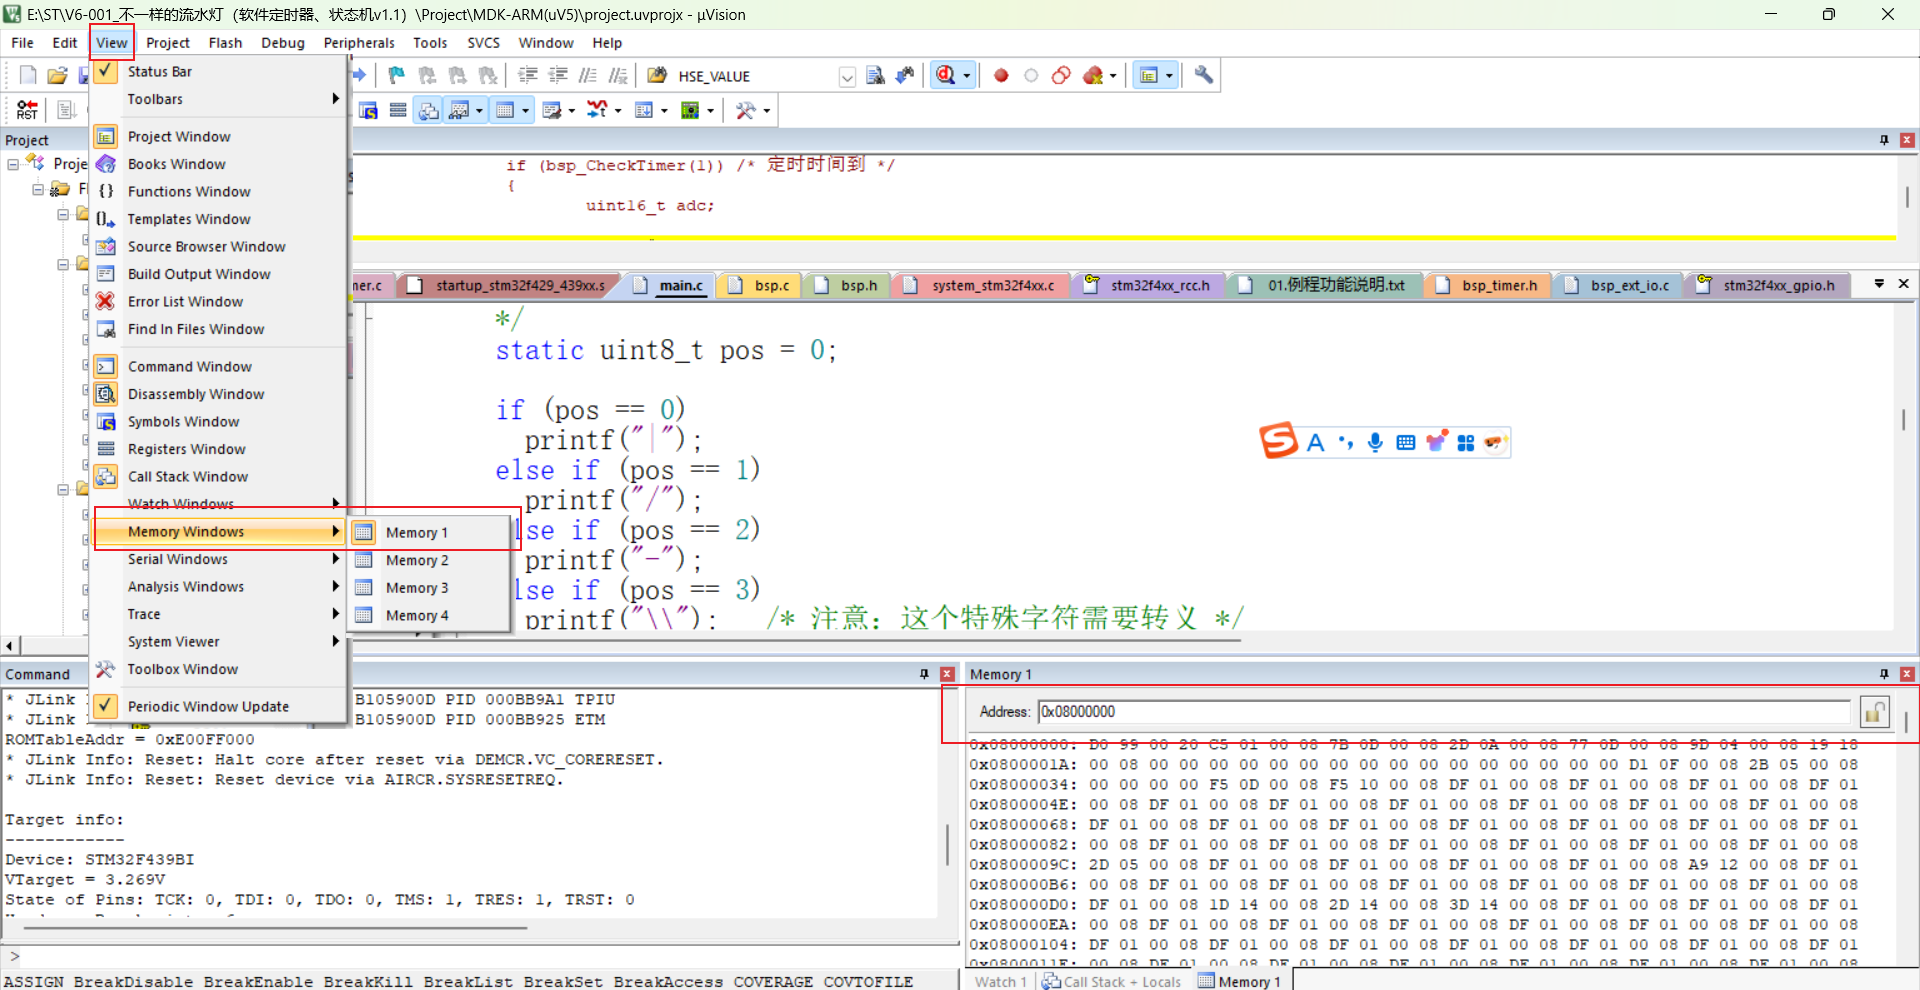
Task: Select Memory 1 from the submenu
Action: [430, 533]
